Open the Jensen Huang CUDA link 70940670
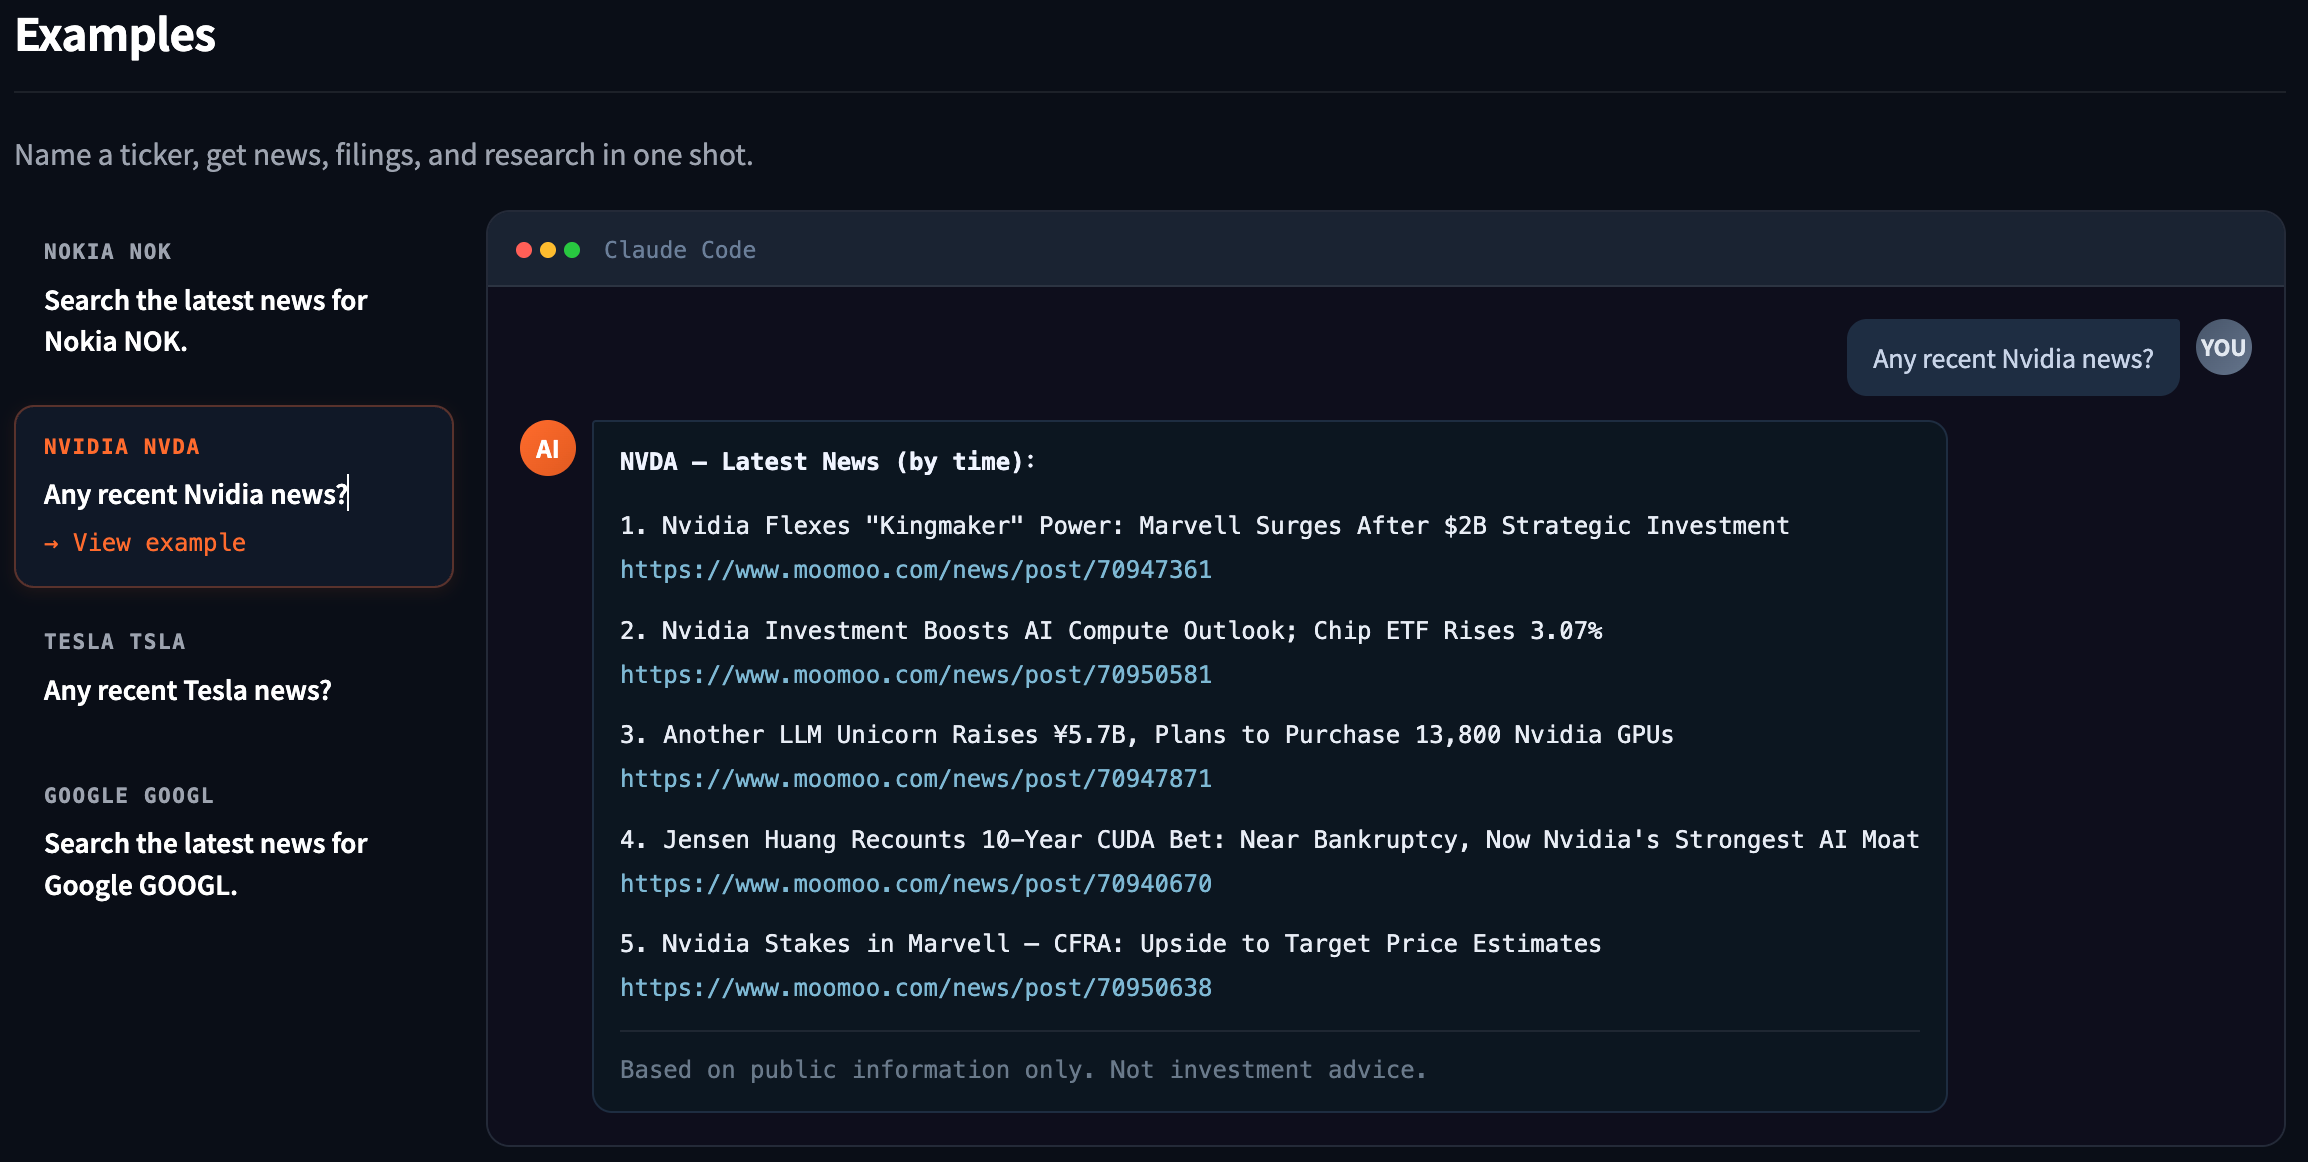 tap(916, 884)
